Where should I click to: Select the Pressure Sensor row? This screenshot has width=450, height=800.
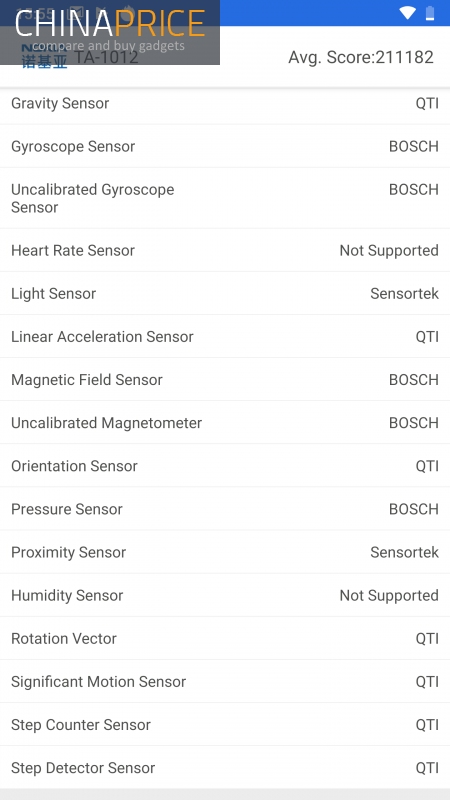[225, 509]
